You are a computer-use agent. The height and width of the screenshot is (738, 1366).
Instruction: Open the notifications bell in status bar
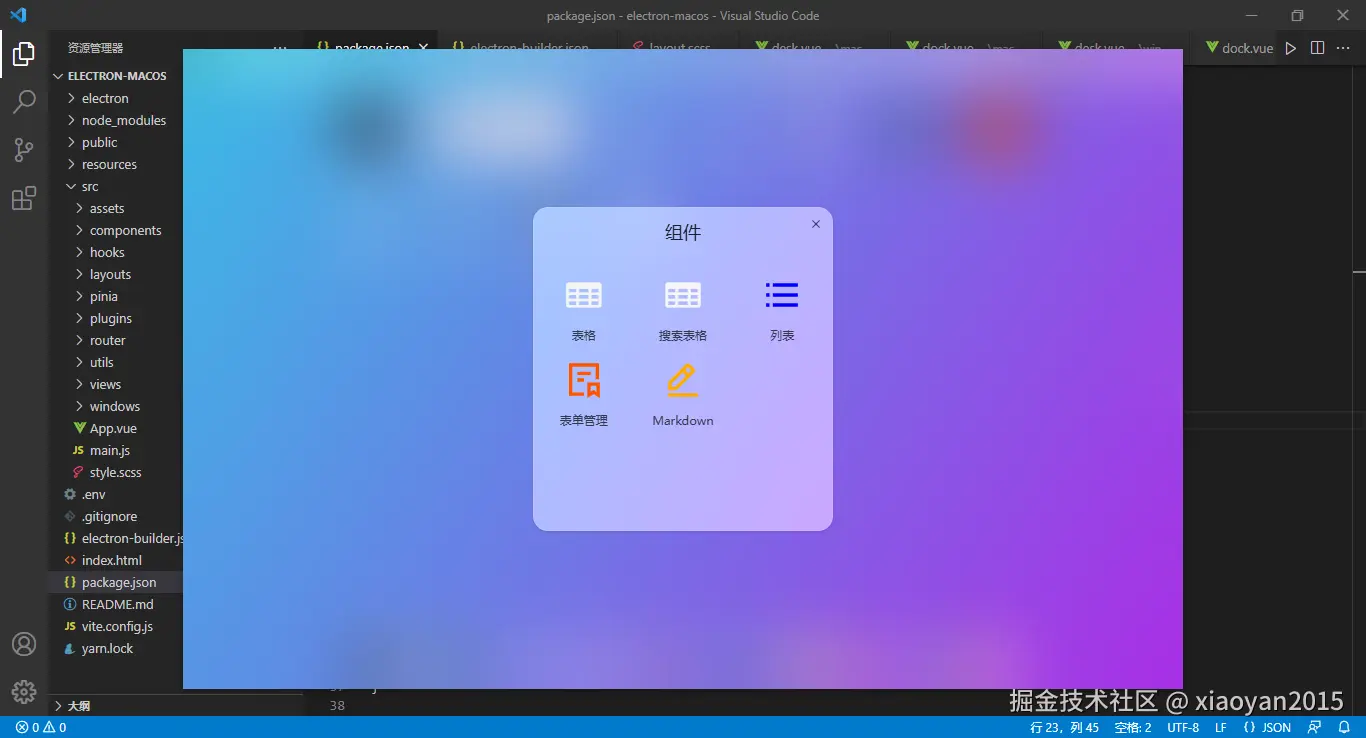point(1344,727)
